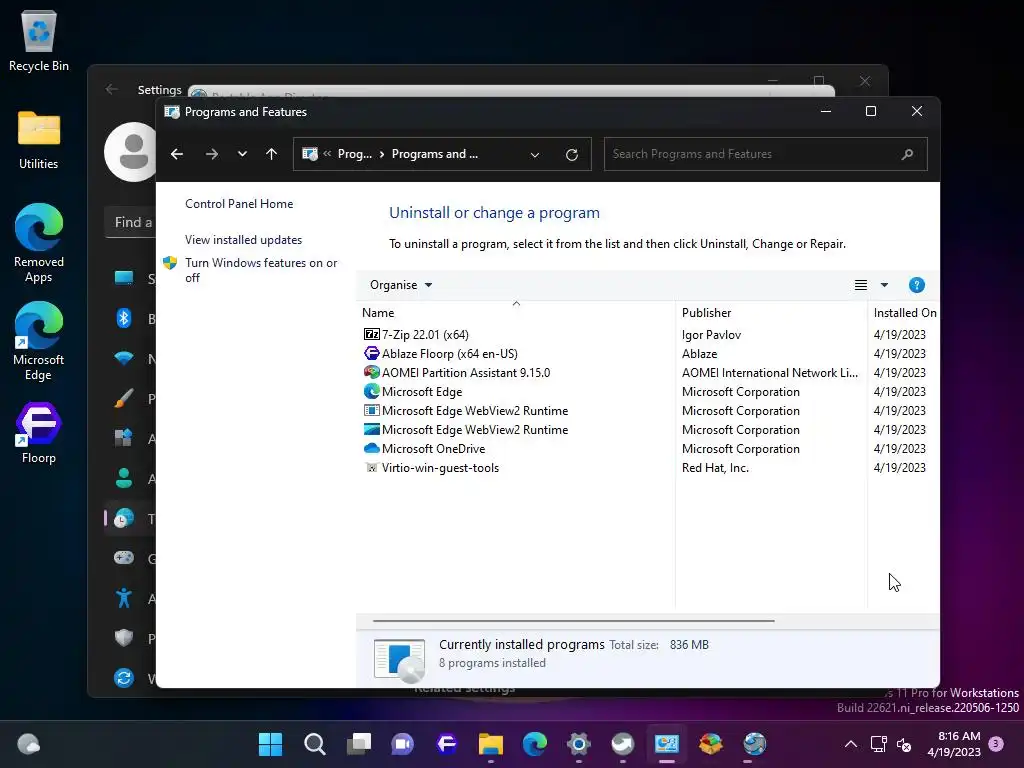Select Time & language icon in Settings sidebar
This screenshot has height=768, width=1024.
(124, 519)
